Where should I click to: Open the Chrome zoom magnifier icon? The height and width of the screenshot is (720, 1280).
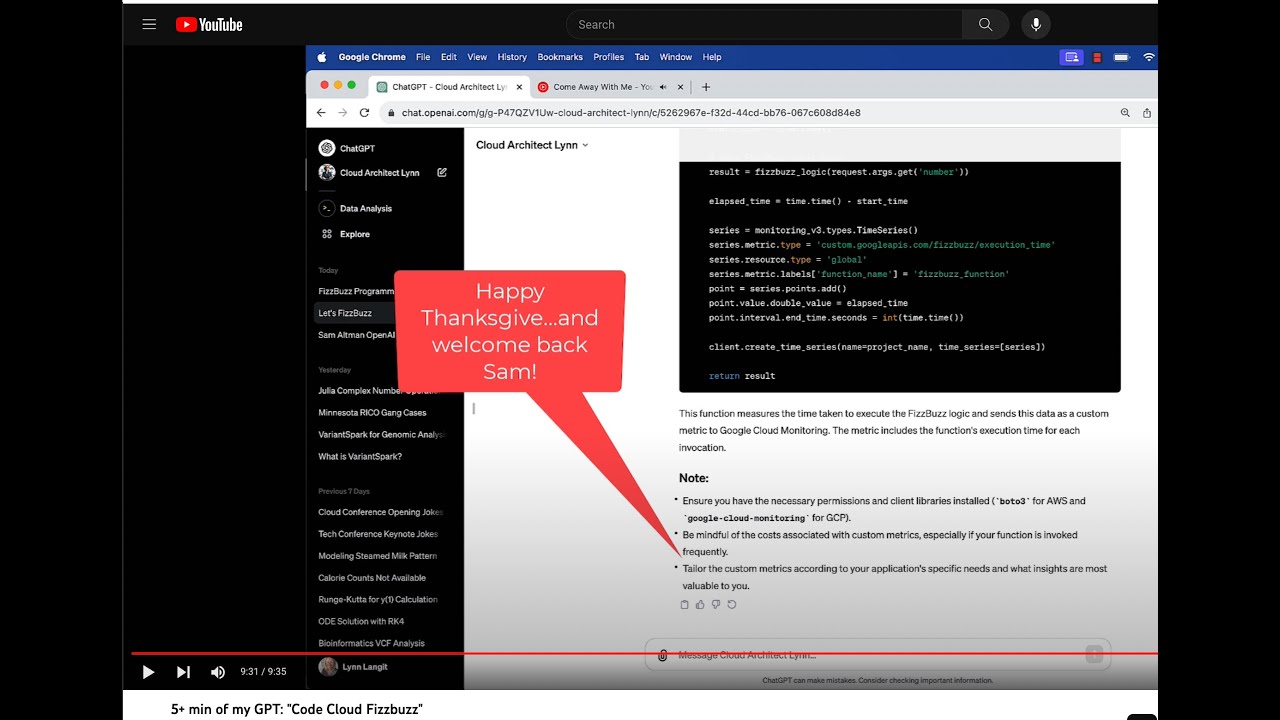(1125, 113)
